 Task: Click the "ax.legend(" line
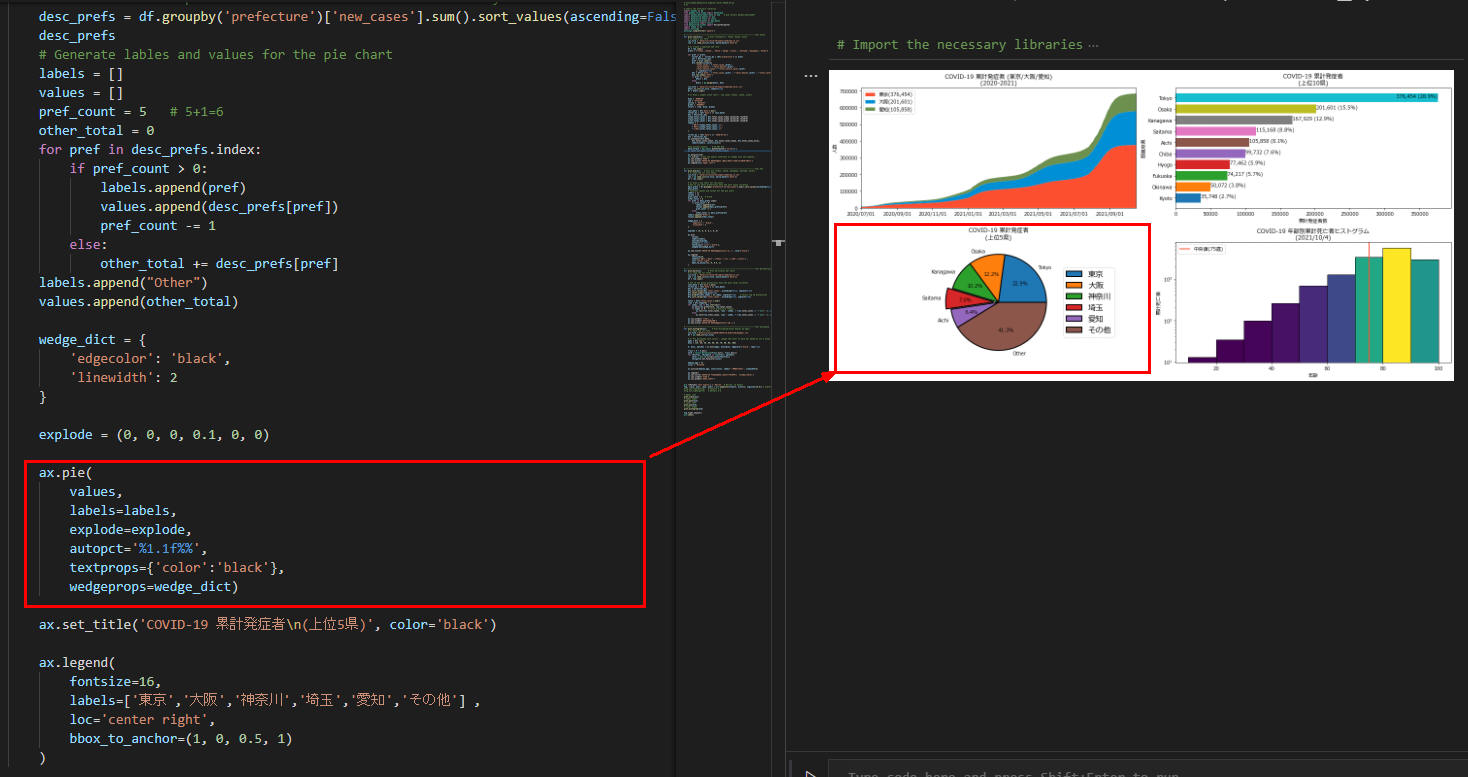click(77, 662)
